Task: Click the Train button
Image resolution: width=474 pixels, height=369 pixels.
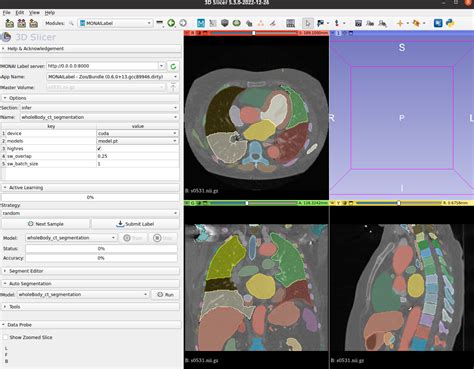Action: click(133, 238)
